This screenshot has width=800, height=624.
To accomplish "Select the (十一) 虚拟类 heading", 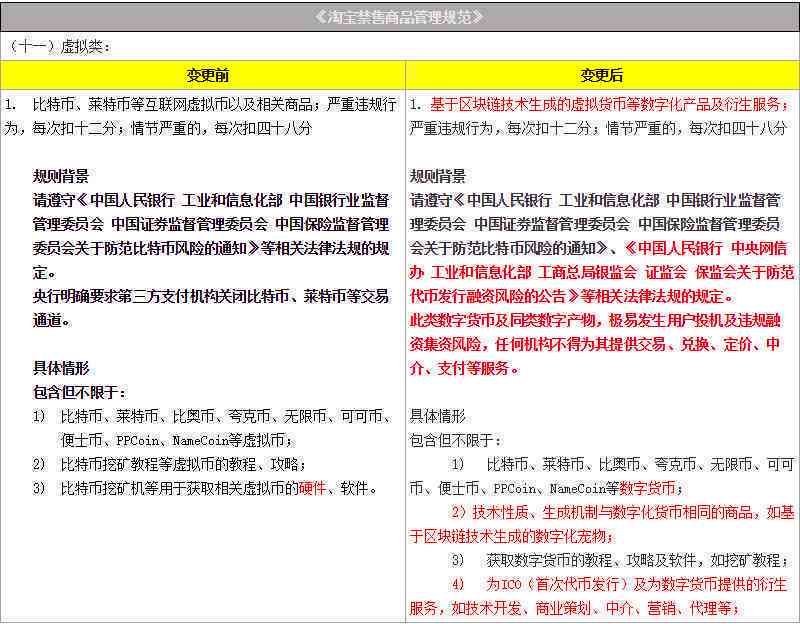I will 59,46.
